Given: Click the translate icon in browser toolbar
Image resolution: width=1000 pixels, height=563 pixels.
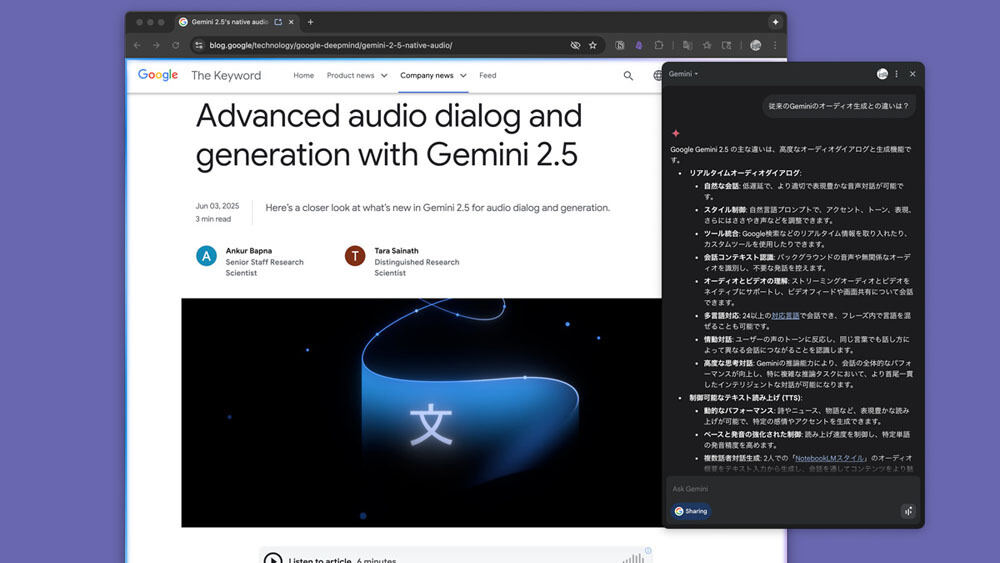Looking at the screenshot, I should point(688,45).
